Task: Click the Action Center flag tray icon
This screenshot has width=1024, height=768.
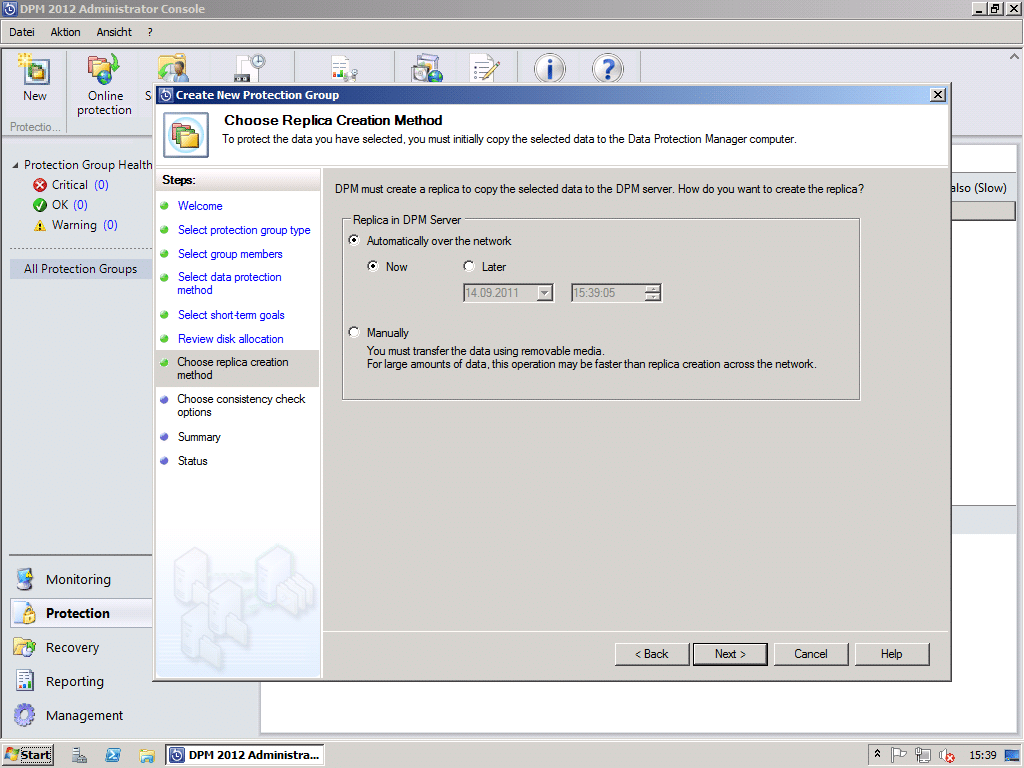Action: [x=899, y=755]
